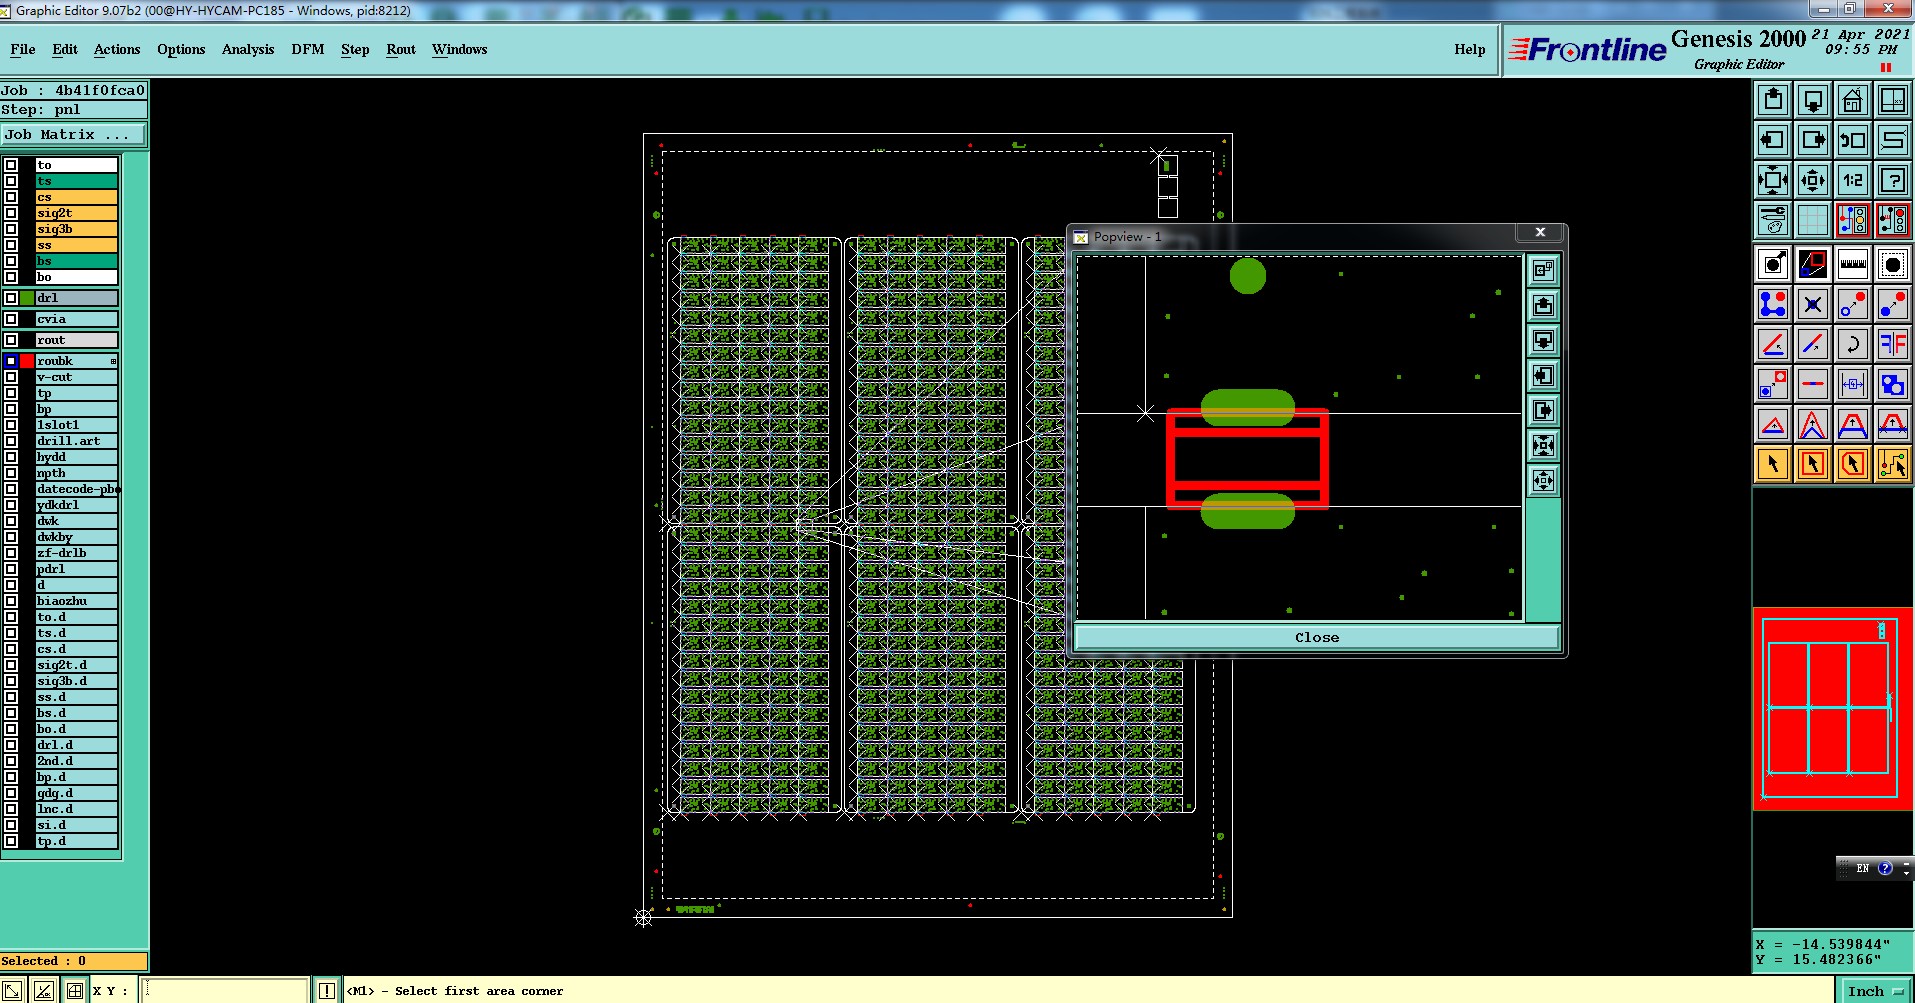Open the DFM menu
The height and width of the screenshot is (1003, 1915).
308,49
